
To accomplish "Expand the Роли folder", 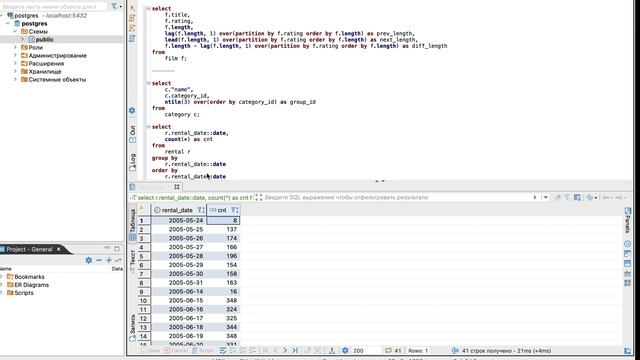I will 15,47.
